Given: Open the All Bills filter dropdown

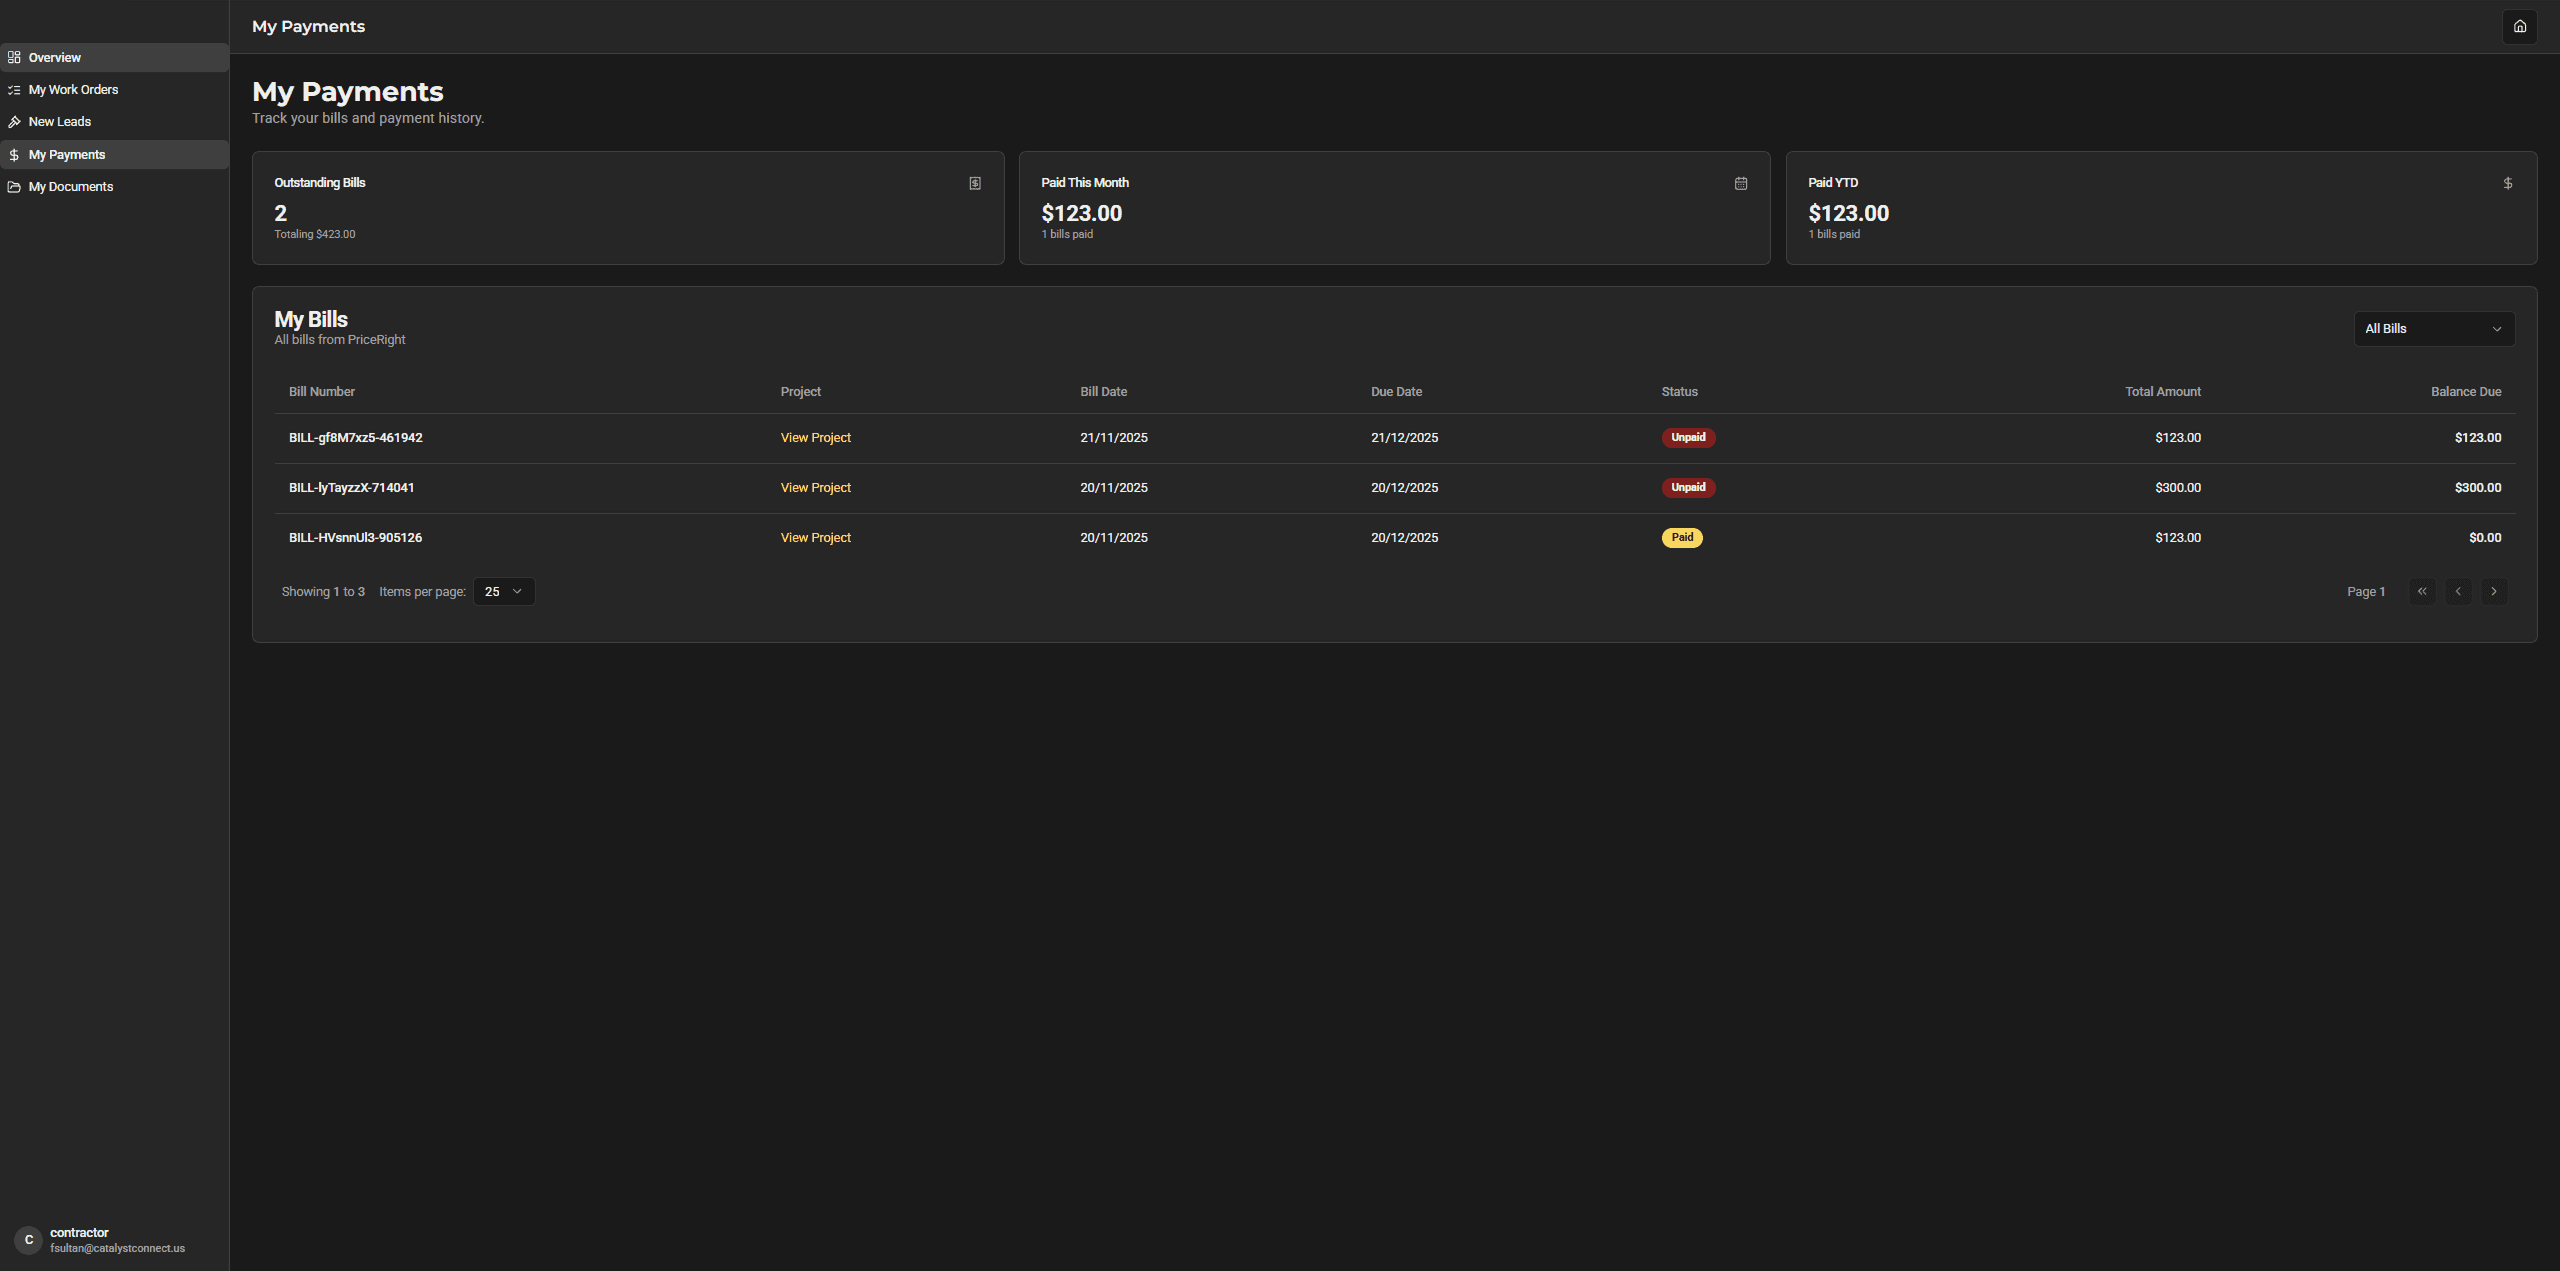Looking at the screenshot, I should (2434, 329).
